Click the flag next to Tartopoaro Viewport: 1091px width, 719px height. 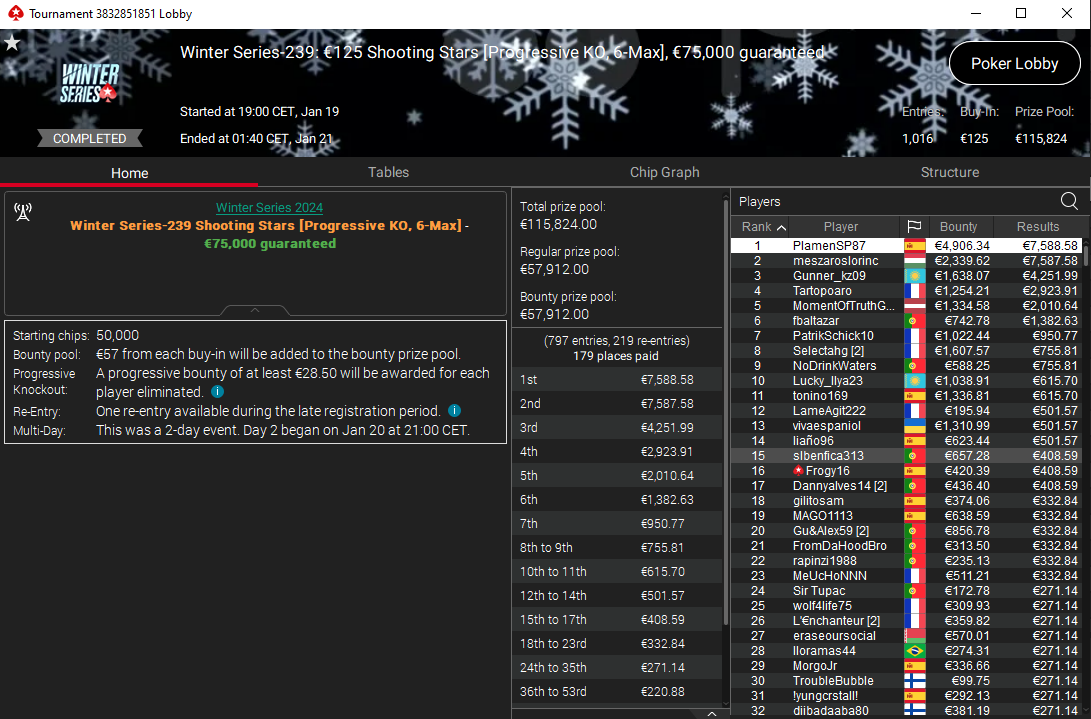coord(914,291)
